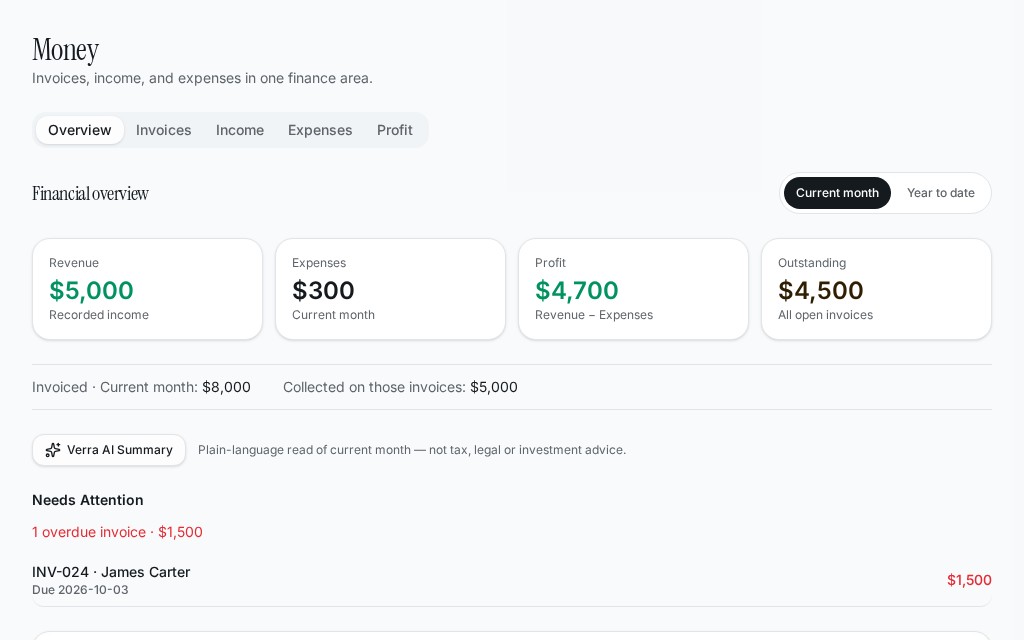Click the Expenses $300 card
1024x640 pixels.
coord(391,289)
